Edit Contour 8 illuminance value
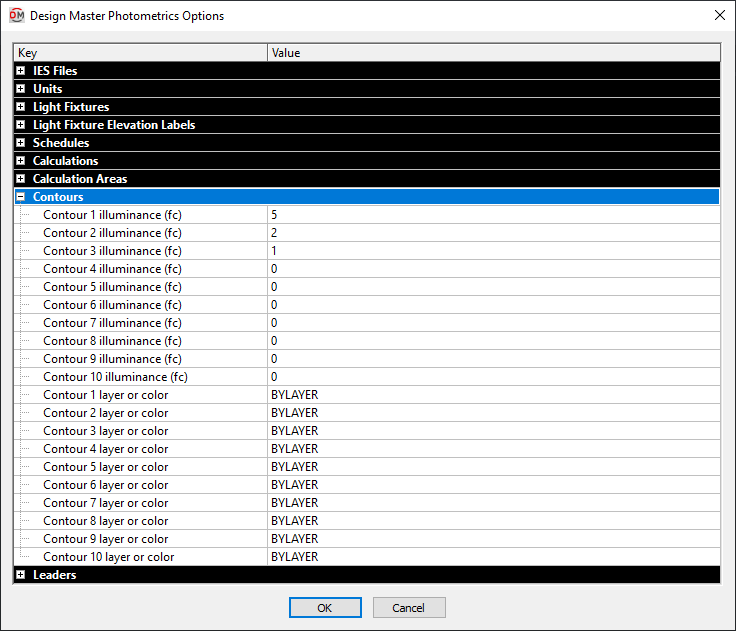The width and height of the screenshot is (736, 631). tap(494, 341)
